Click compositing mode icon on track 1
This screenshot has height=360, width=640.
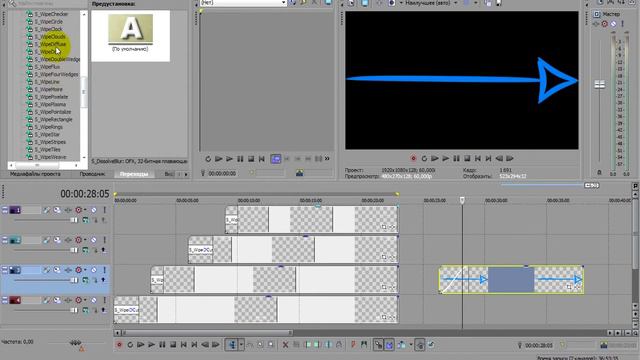coord(85,220)
